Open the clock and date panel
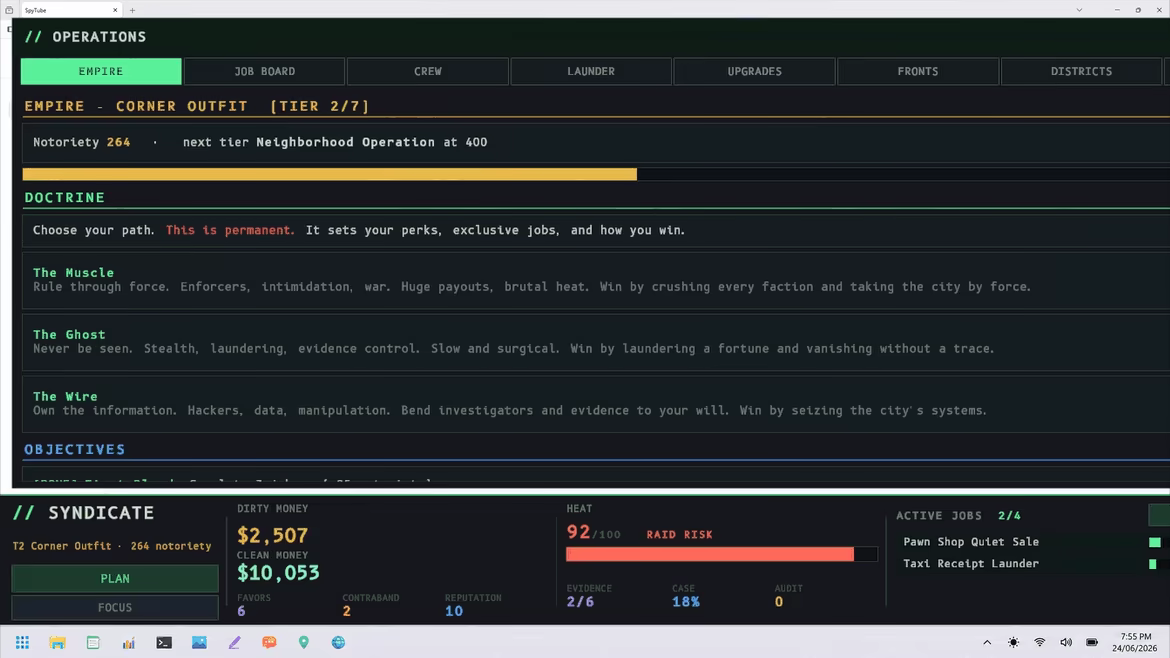The image size is (1170, 658). tap(1135, 642)
